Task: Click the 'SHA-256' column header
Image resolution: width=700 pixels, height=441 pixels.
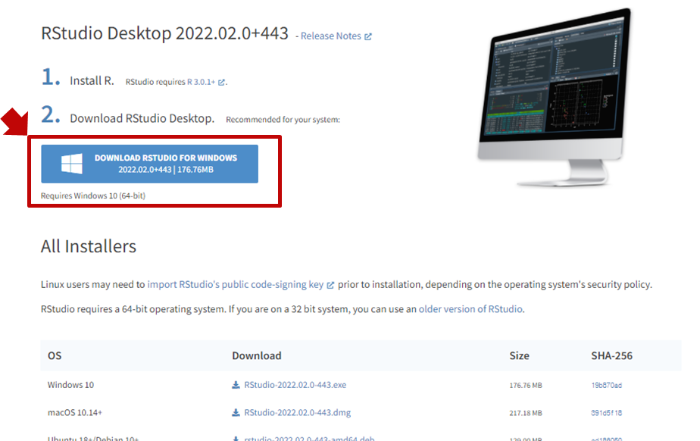Action: coord(612,356)
